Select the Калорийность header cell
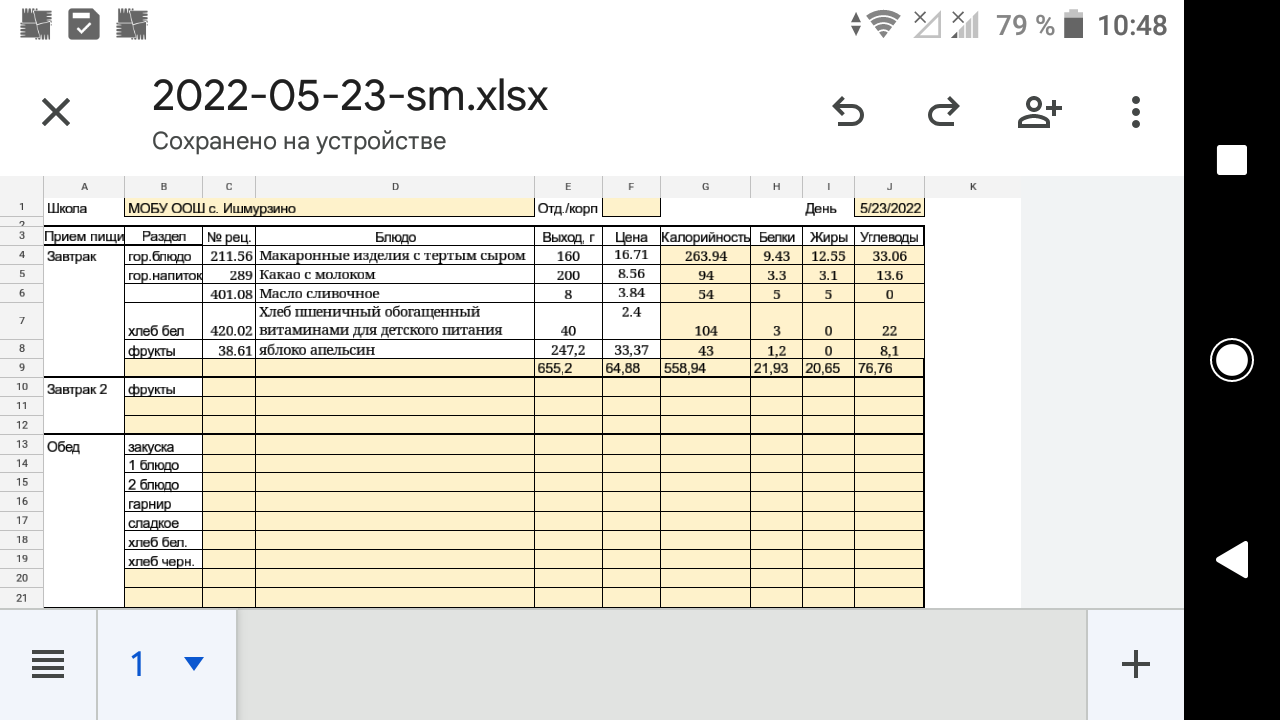The height and width of the screenshot is (720, 1280). pyautogui.click(x=705, y=237)
